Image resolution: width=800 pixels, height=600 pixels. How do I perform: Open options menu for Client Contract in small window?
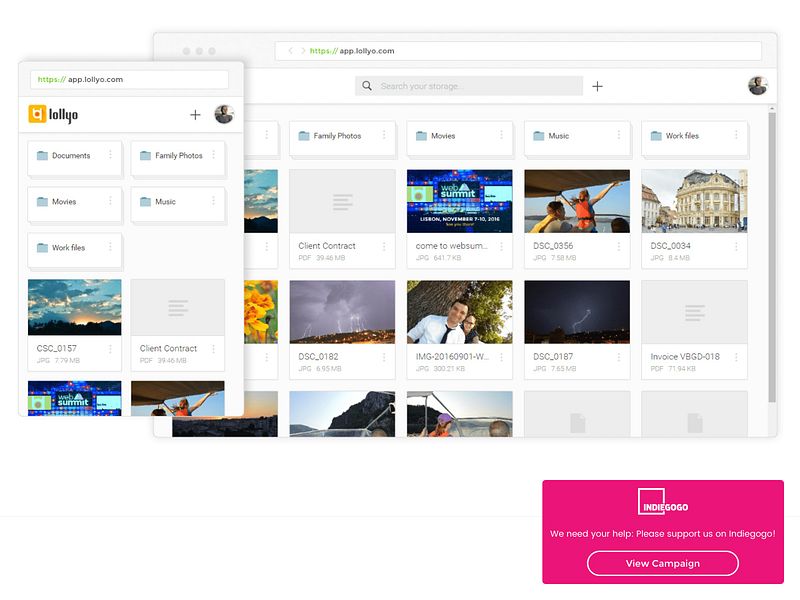coord(213,349)
